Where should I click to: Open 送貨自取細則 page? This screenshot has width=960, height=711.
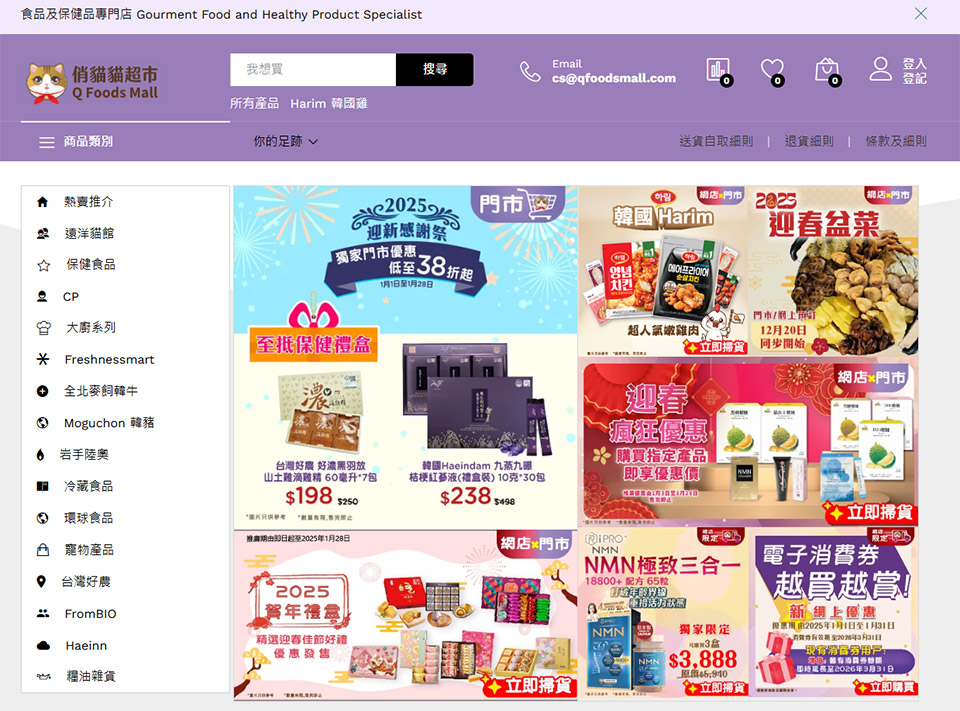pos(716,142)
